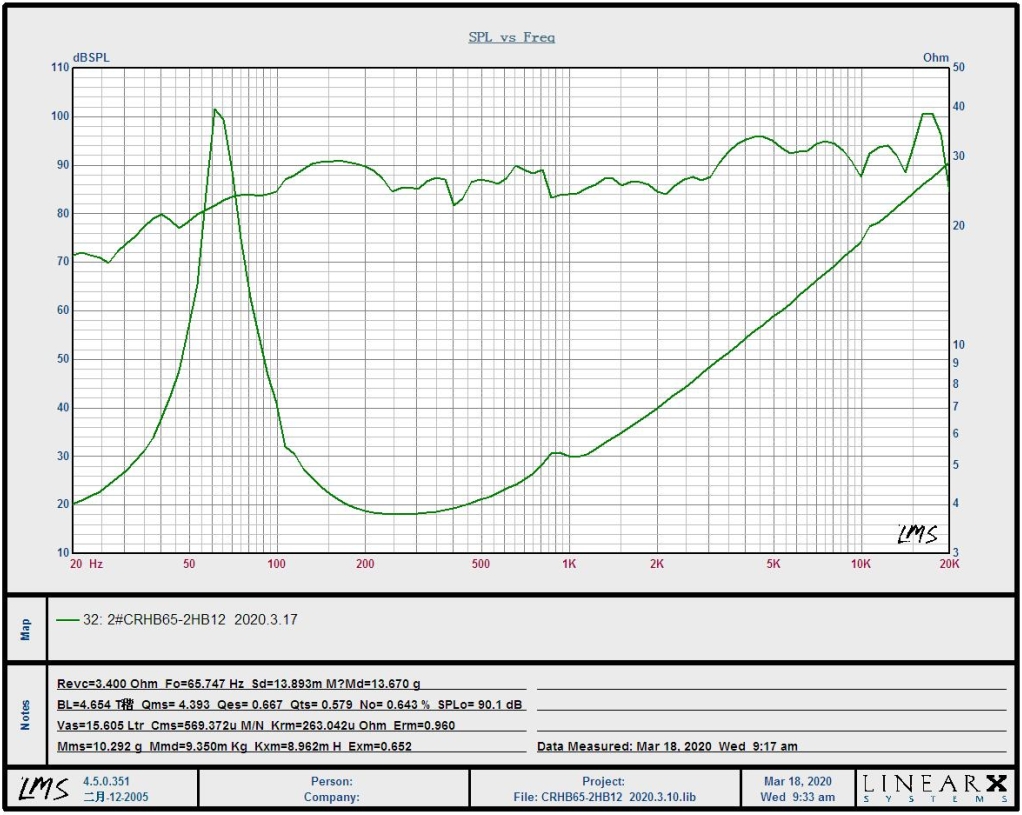Click the LMS logo inside the graph
This screenshot has width=1022, height=815.
916,534
